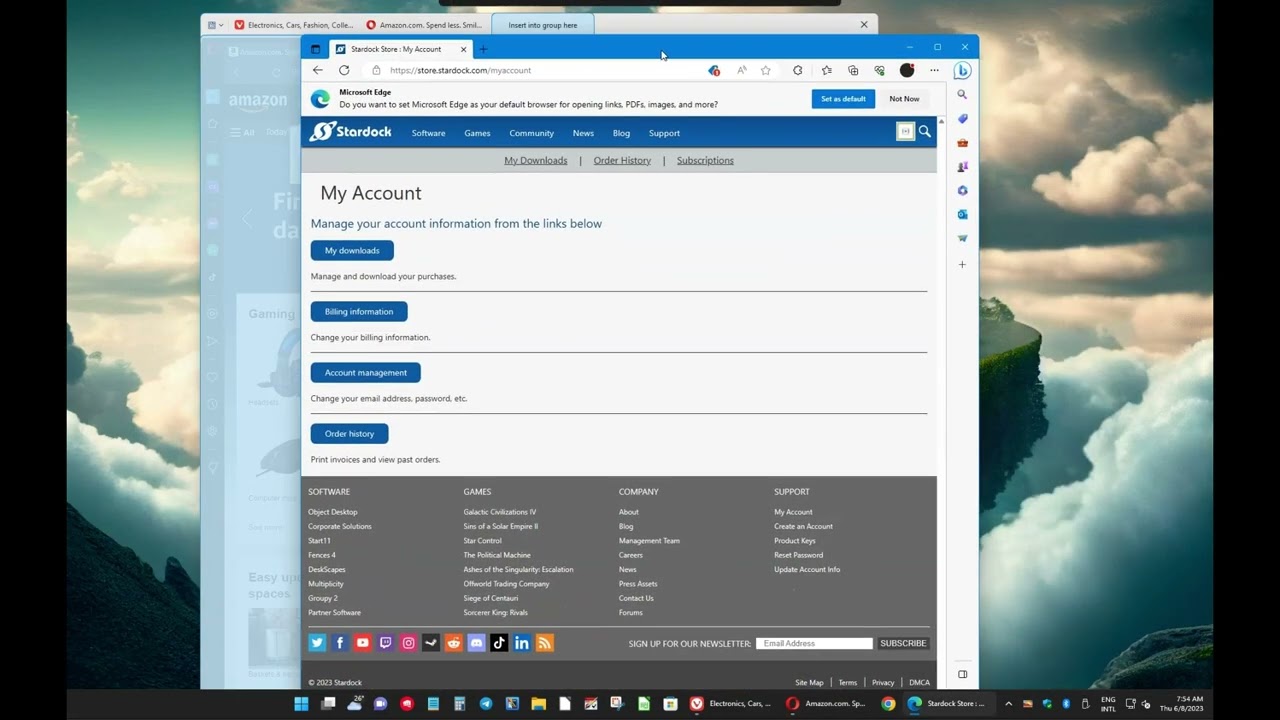Open Fences 4 footer link
This screenshot has width=1280, height=720.
pyautogui.click(x=322, y=555)
